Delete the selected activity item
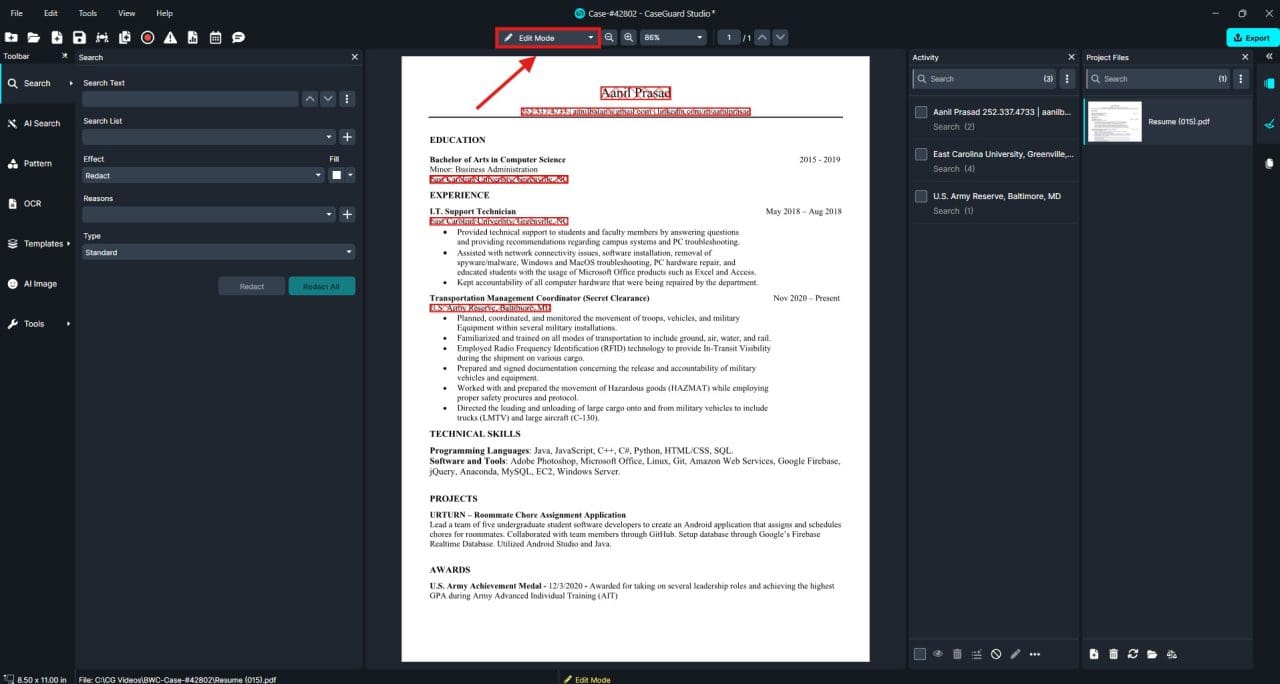Viewport: 1280px width, 684px height. tap(957, 653)
